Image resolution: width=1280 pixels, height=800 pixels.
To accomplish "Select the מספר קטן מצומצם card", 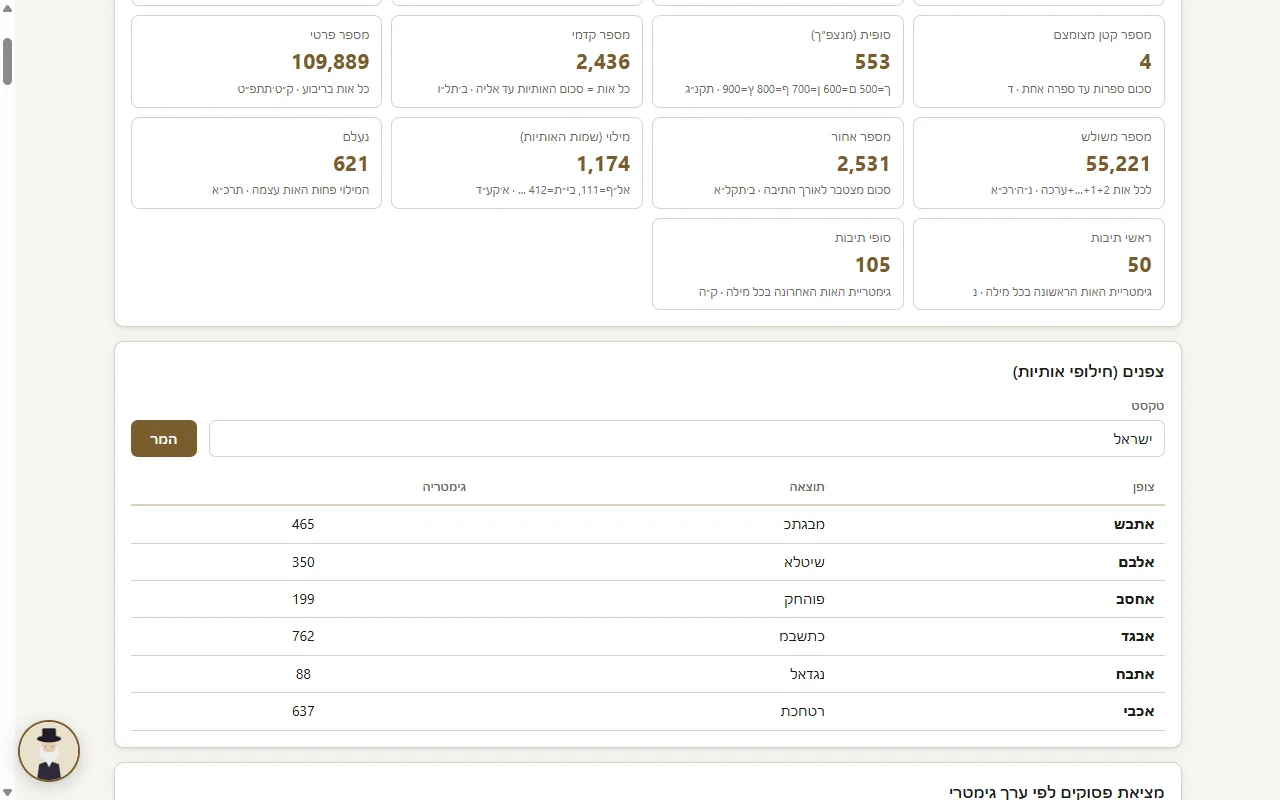I will [1039, 61].
